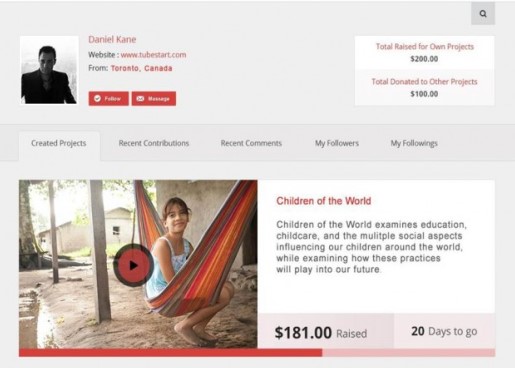Open Daniel Kane's profile photo
Screen dimensions: 515x368
pyautogui.click(x=49, y=70)
